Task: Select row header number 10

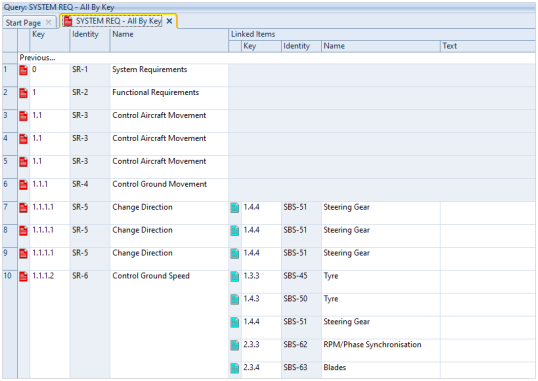Action: [10, 324]
